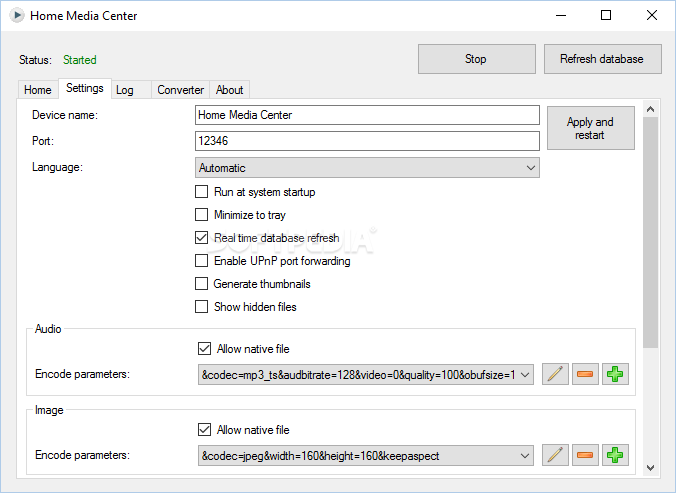
Task: Click the pencil edit icon for Image parameters
Action: [x=555, y=455]
